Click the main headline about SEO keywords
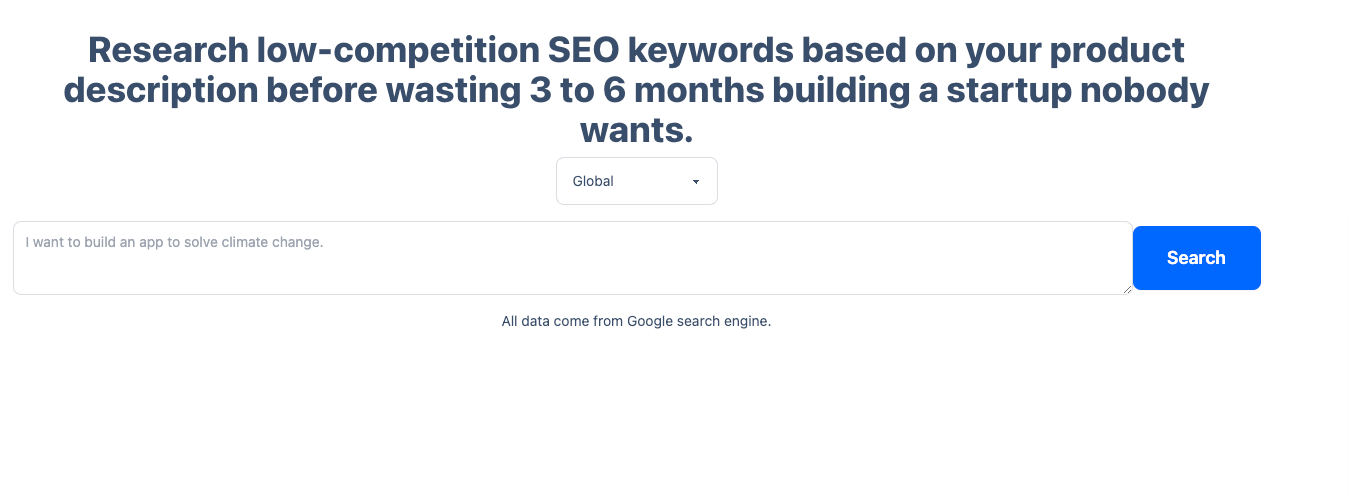This screenshot has height=493, width=1349. (x=637, y=90)
